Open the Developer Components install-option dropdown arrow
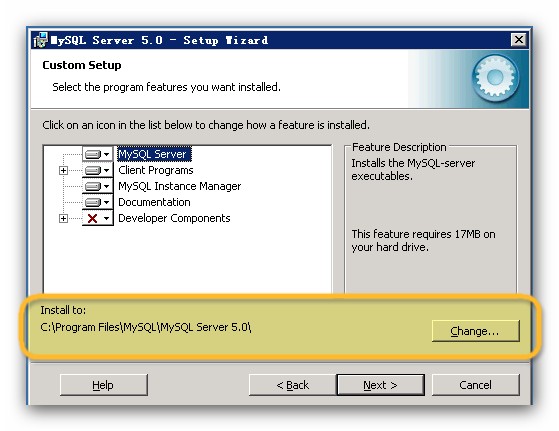559x431 pixels. [x=107, y=219]
